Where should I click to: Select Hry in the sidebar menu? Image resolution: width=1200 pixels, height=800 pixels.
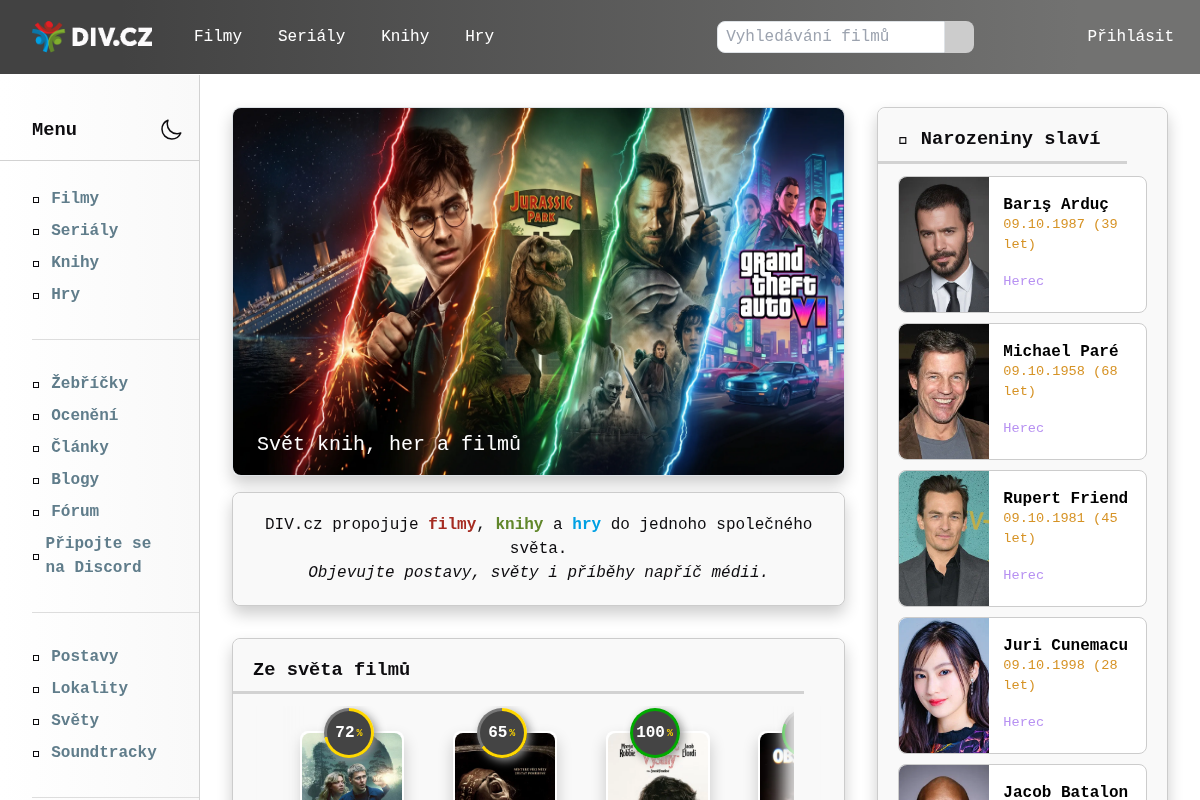click(x=66, y=295)
